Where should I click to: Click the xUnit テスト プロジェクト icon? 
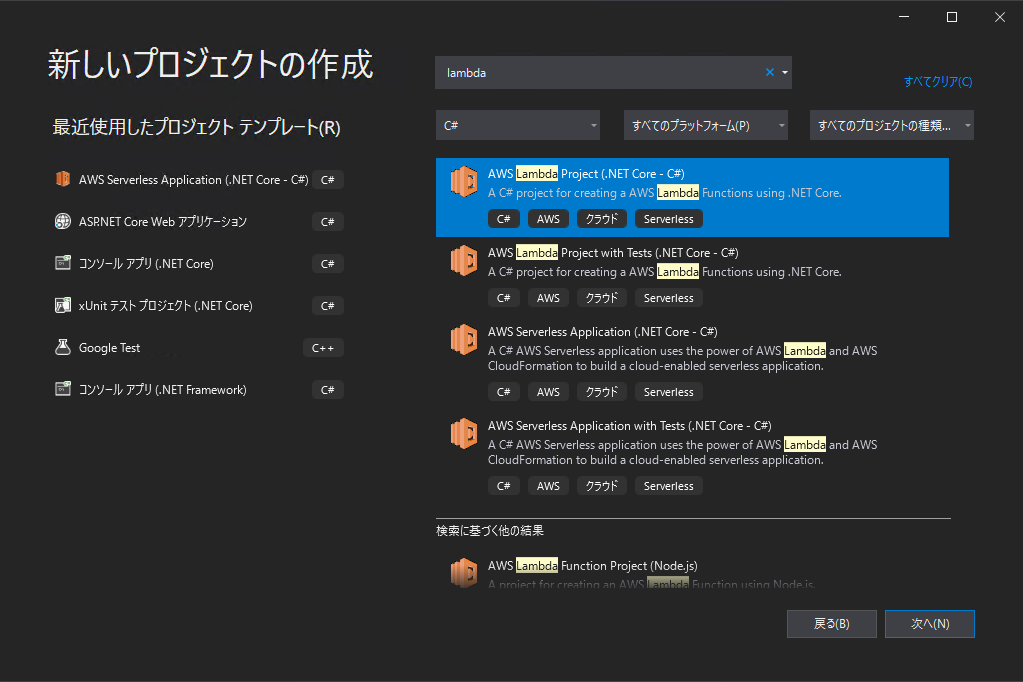pyautogui.click(x=62, y=305)
